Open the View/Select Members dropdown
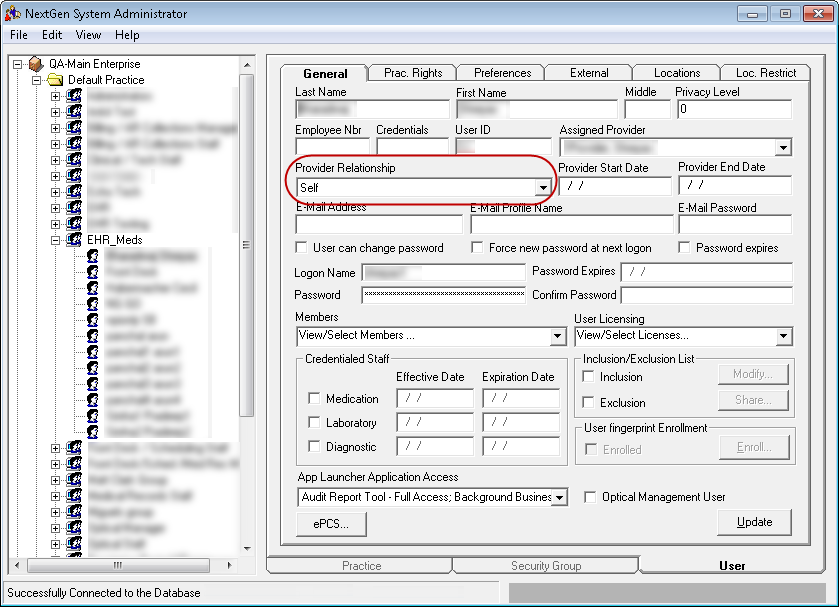 point(558,336)
